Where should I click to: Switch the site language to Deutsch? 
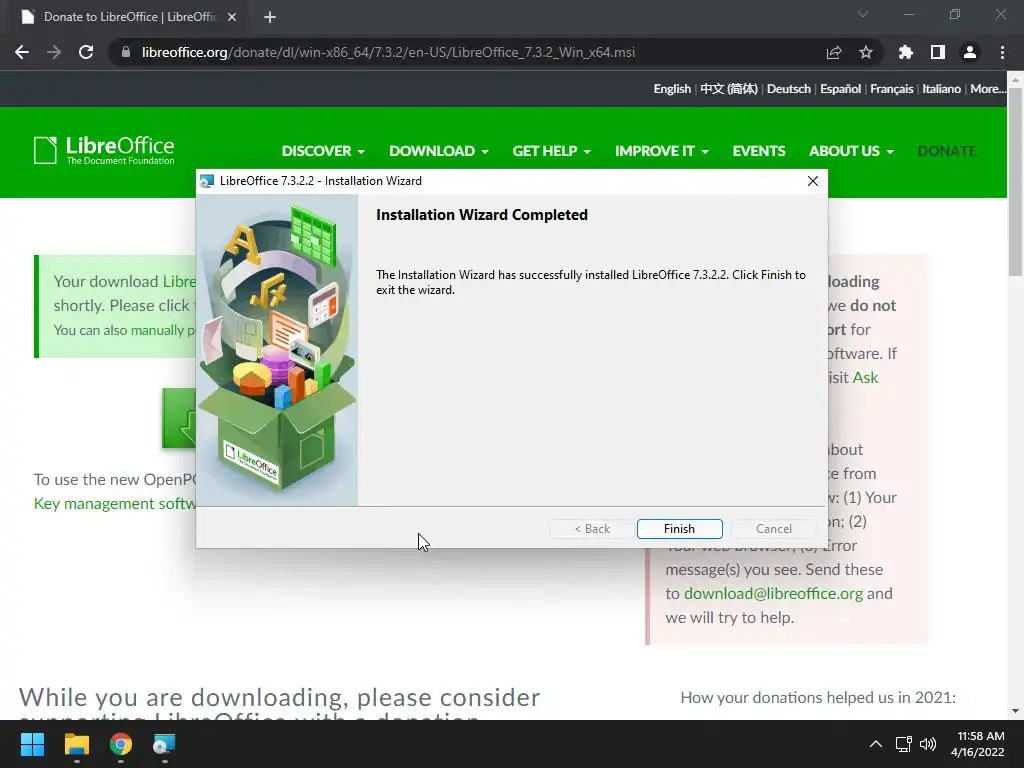click(788, 89)
